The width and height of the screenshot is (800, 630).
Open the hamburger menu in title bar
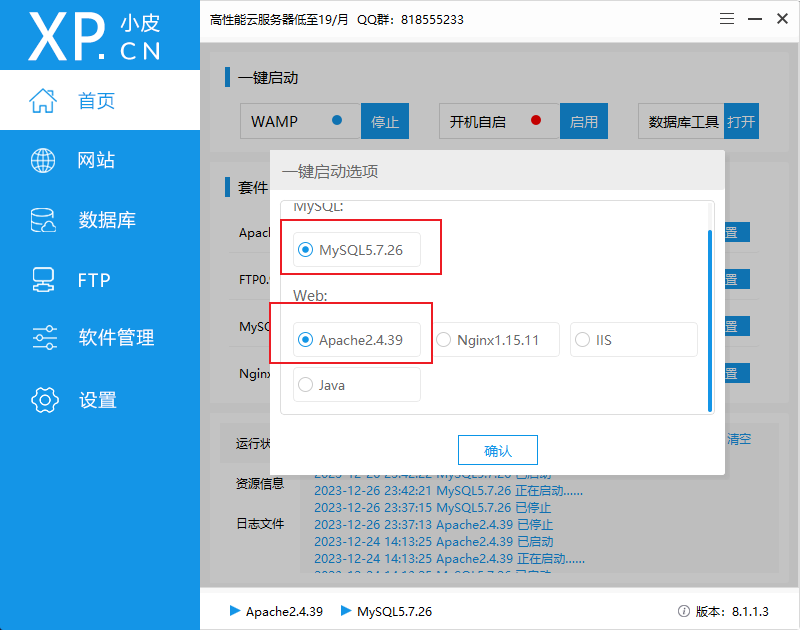click(727, 19)
